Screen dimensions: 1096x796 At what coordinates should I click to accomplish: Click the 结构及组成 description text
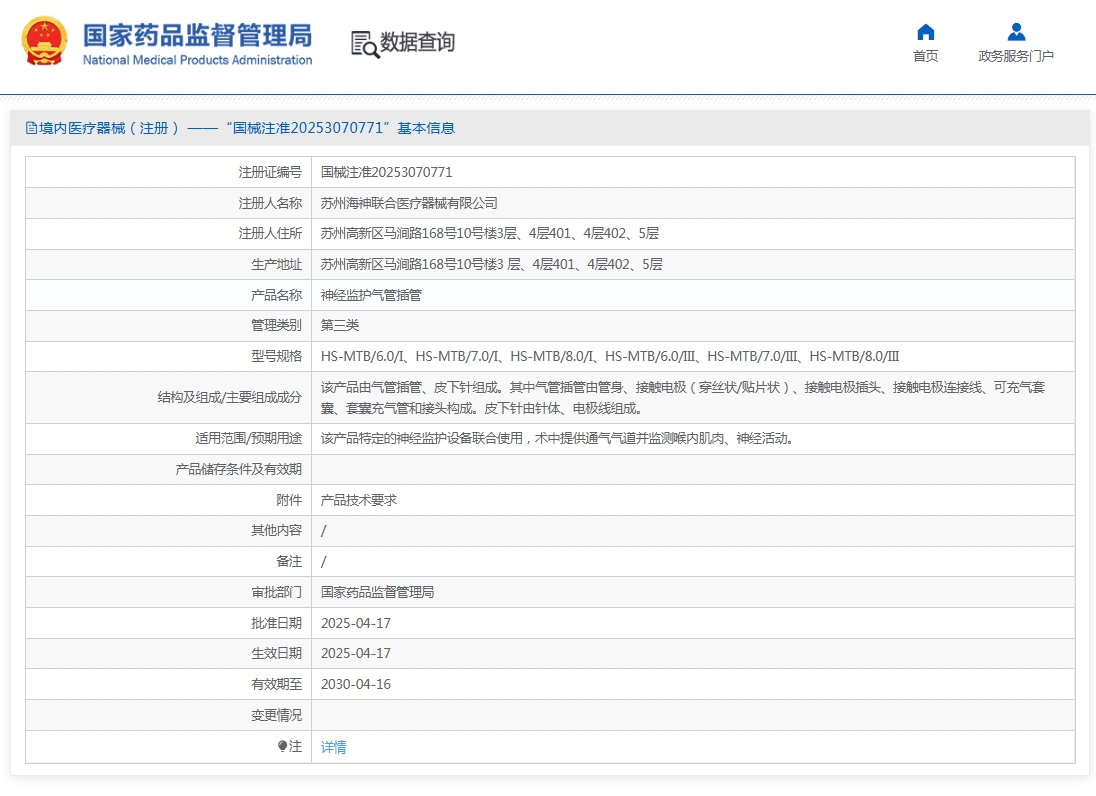683,397
